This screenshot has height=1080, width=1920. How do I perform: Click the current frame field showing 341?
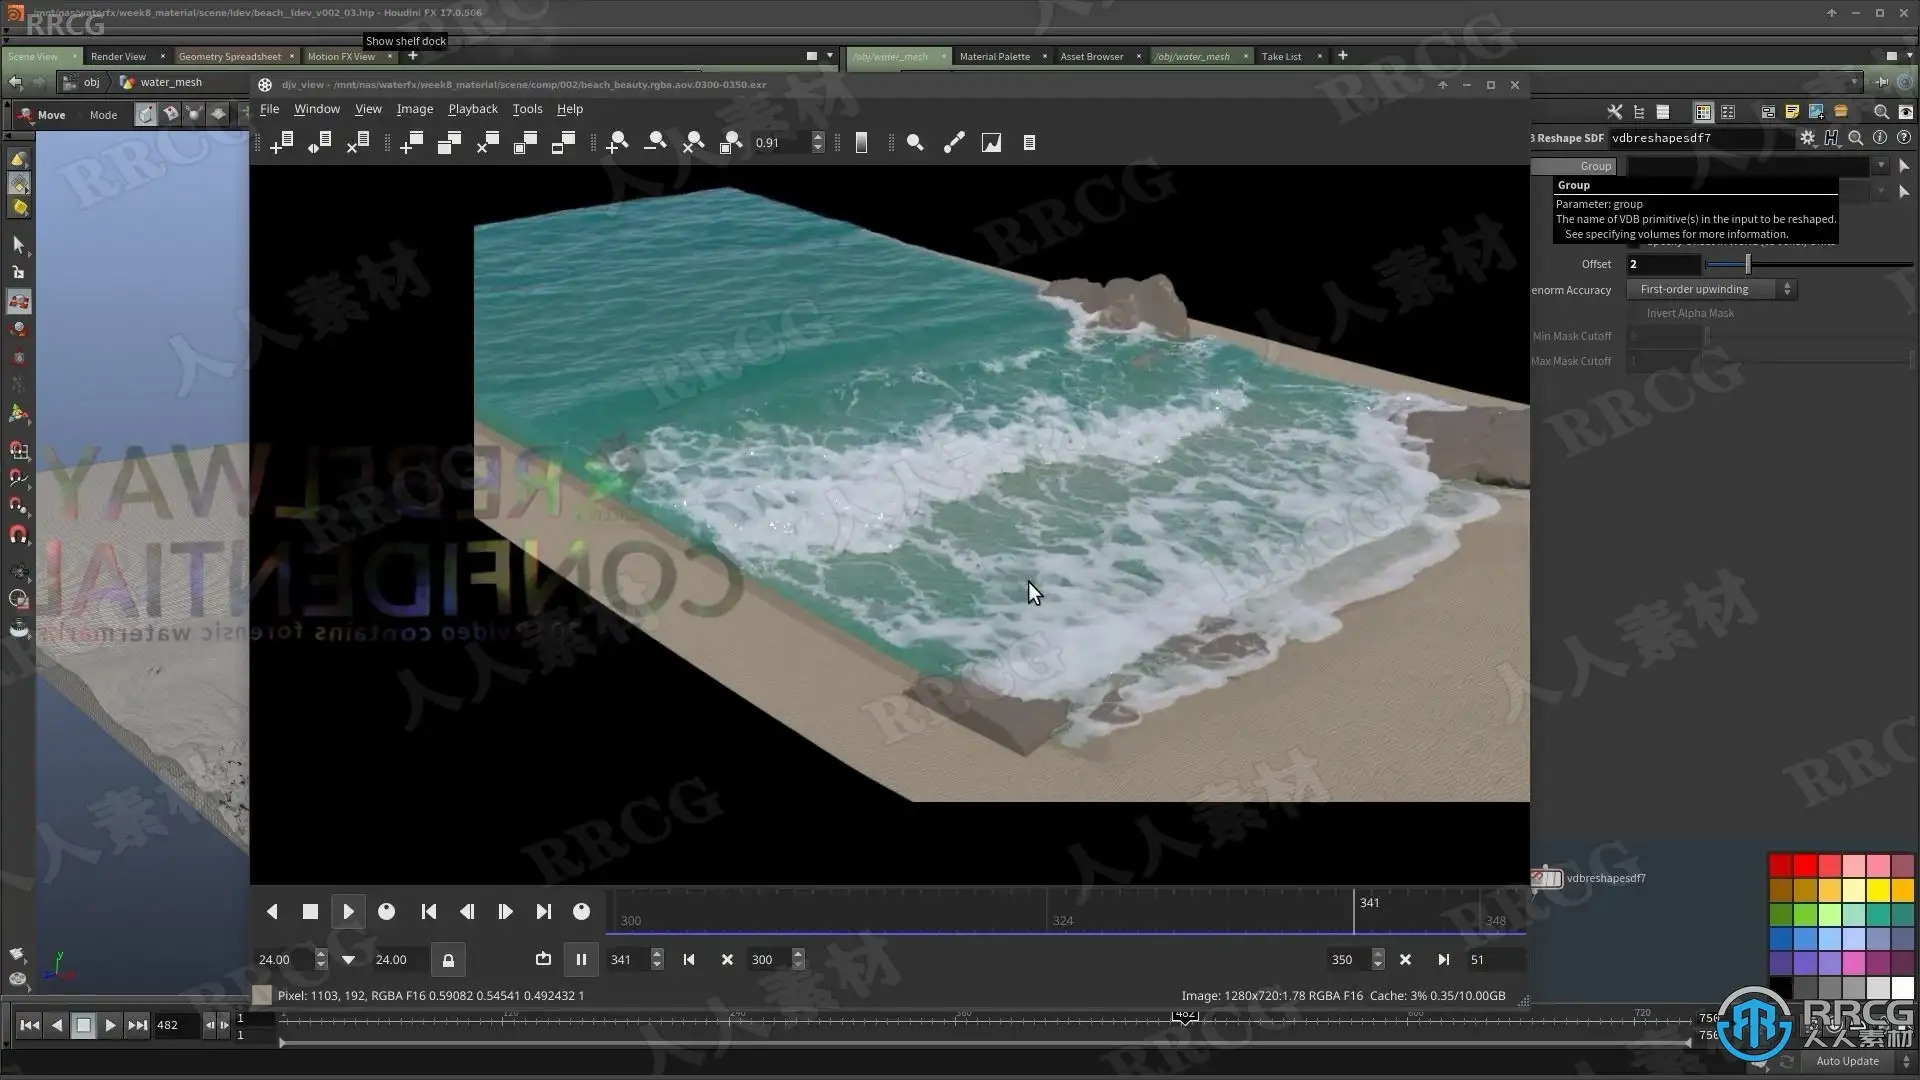622,960
